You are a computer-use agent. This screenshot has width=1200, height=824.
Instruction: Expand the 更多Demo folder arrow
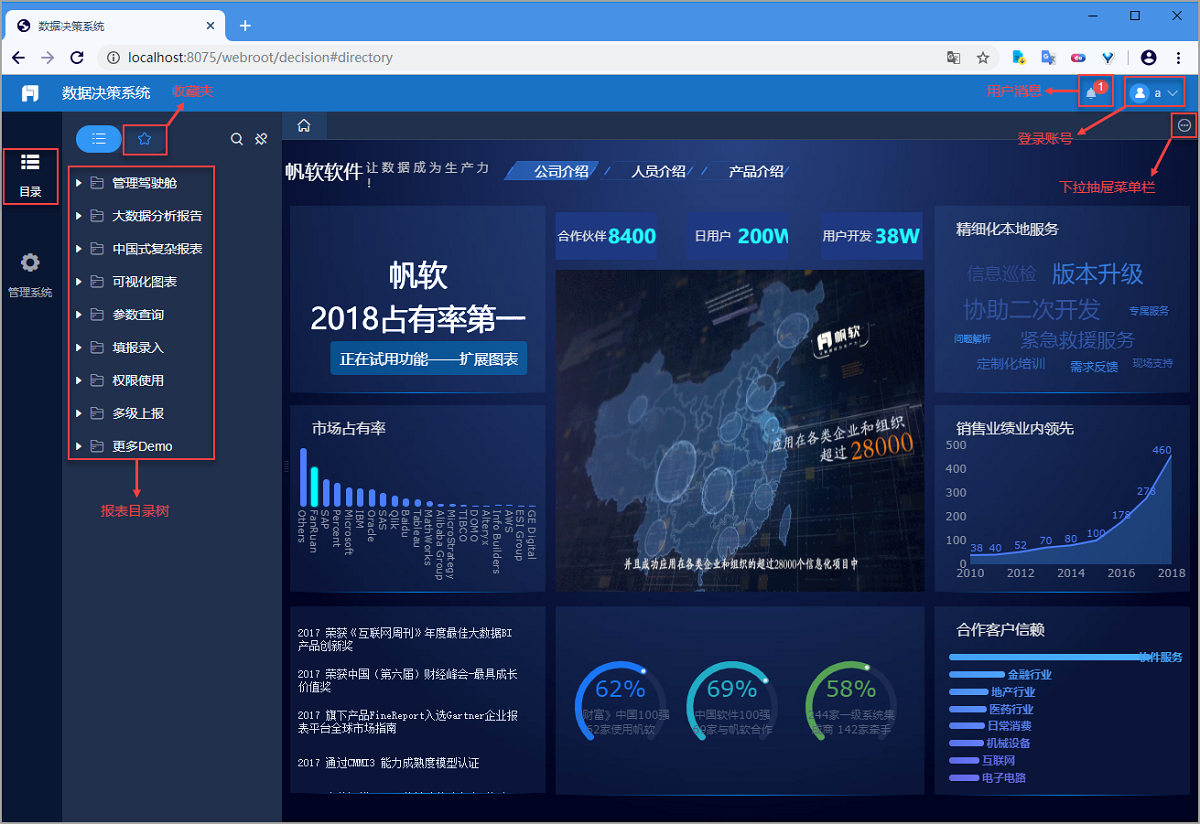[x=79, y=447]
